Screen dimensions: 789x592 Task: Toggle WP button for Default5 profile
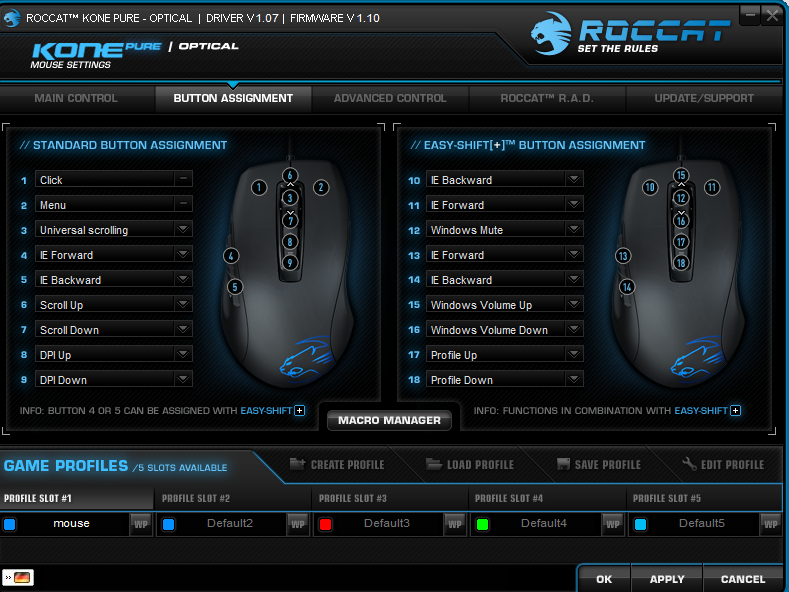pyautogui.click(x=770, y=524)
